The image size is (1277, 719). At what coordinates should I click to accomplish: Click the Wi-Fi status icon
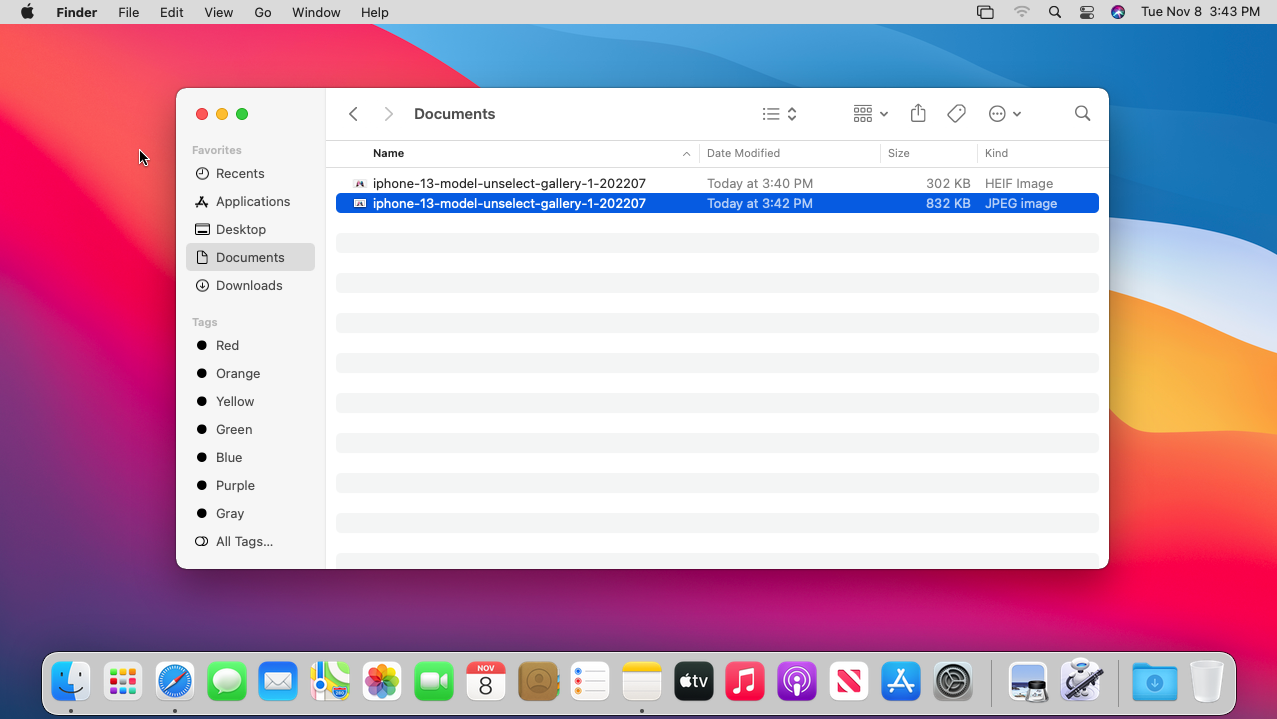click(x=1021, y=12)
